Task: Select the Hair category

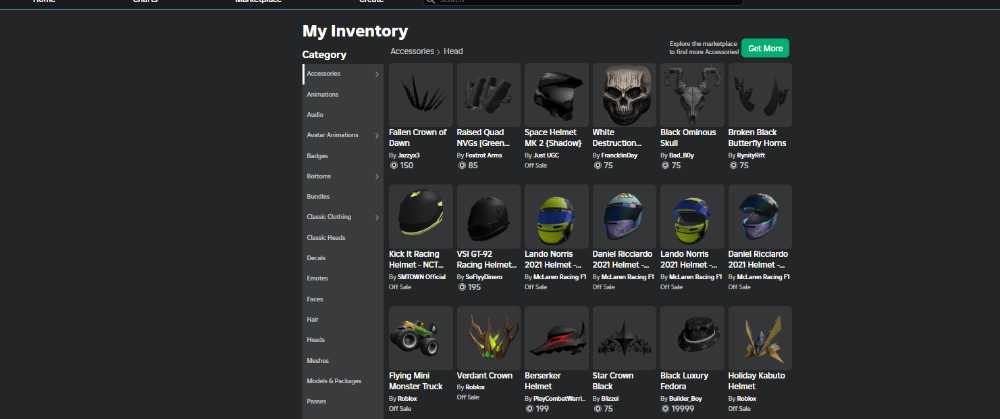Action: [343, 320]
